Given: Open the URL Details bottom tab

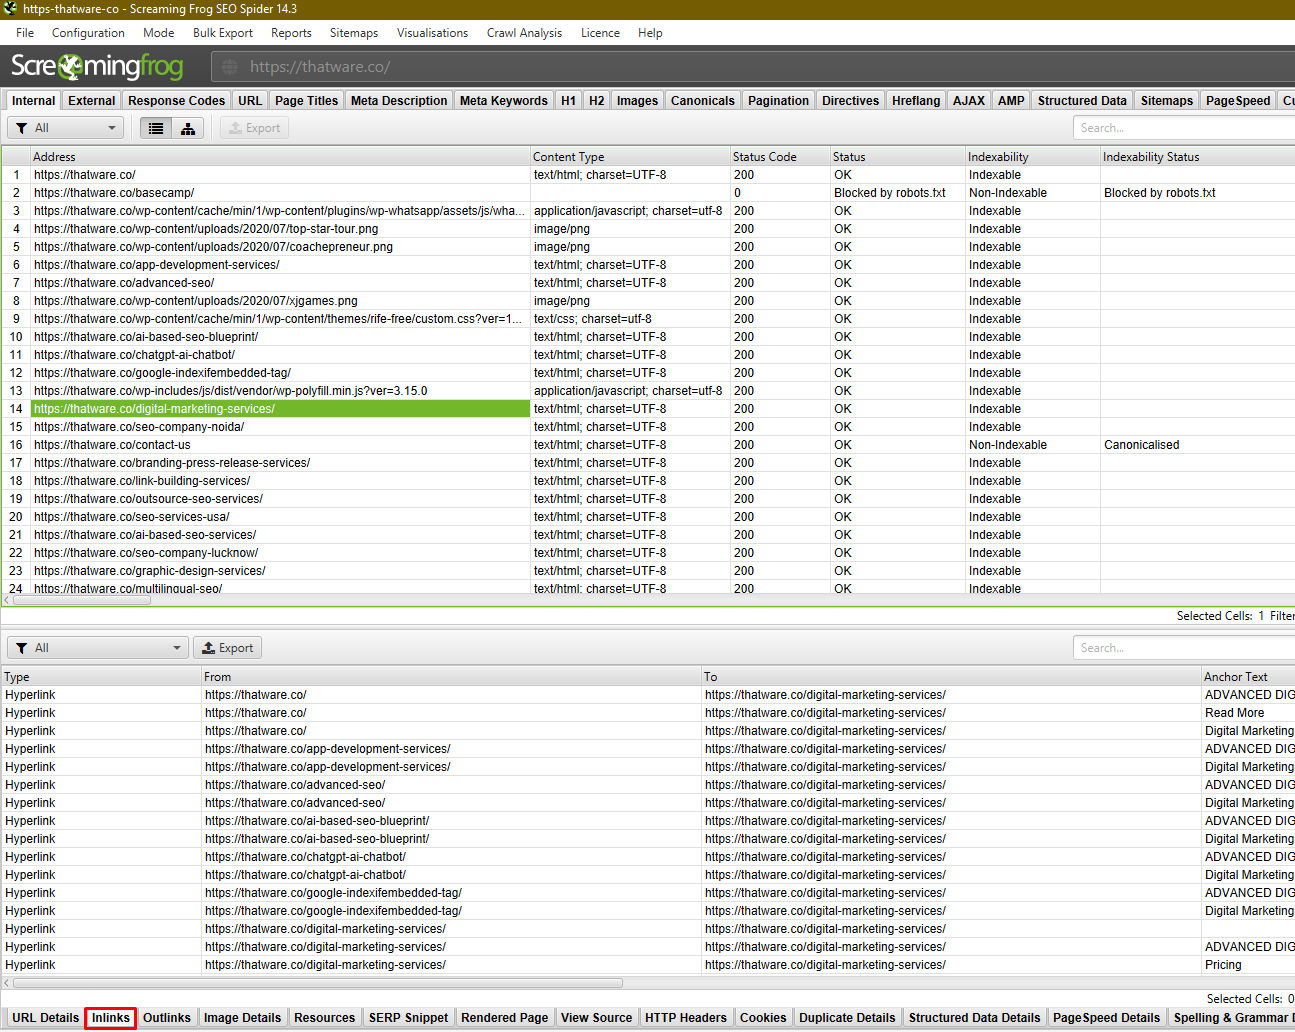Looking at the screenshot, I should tap(45, 1018).
